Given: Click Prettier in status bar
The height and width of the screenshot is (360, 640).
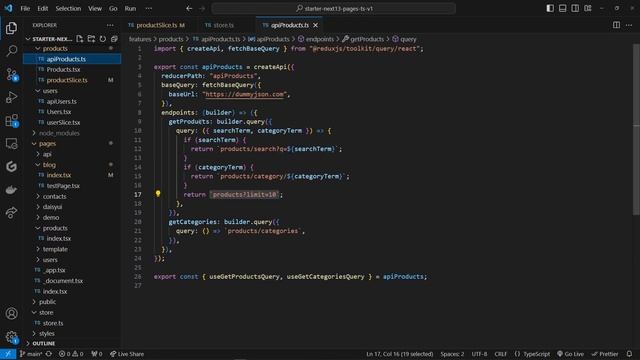Looking at the screenshot, I should click(x=604, y=354).
